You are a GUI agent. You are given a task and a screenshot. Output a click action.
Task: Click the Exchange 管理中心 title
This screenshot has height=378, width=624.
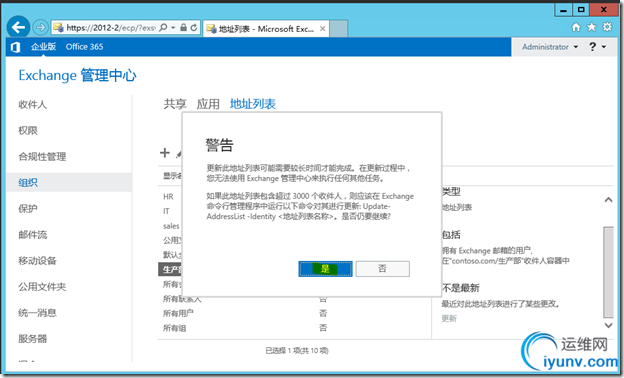pos(78,75)
